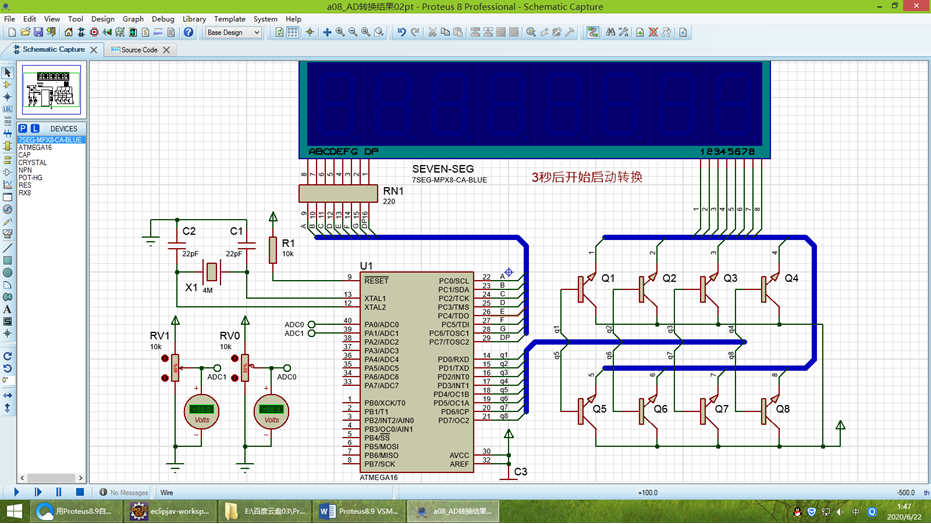This screenshot has width=931, height=524.
Task: Click the Rotate Clockwise icon
Action: [7, 357]
